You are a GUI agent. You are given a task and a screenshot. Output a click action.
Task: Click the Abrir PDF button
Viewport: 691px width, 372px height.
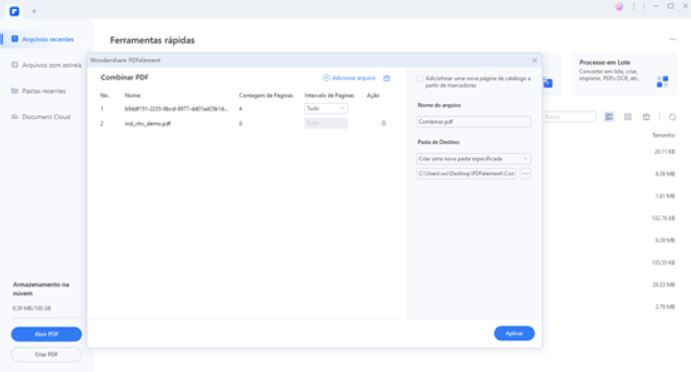pyautogui.click(x=46, y=334)
